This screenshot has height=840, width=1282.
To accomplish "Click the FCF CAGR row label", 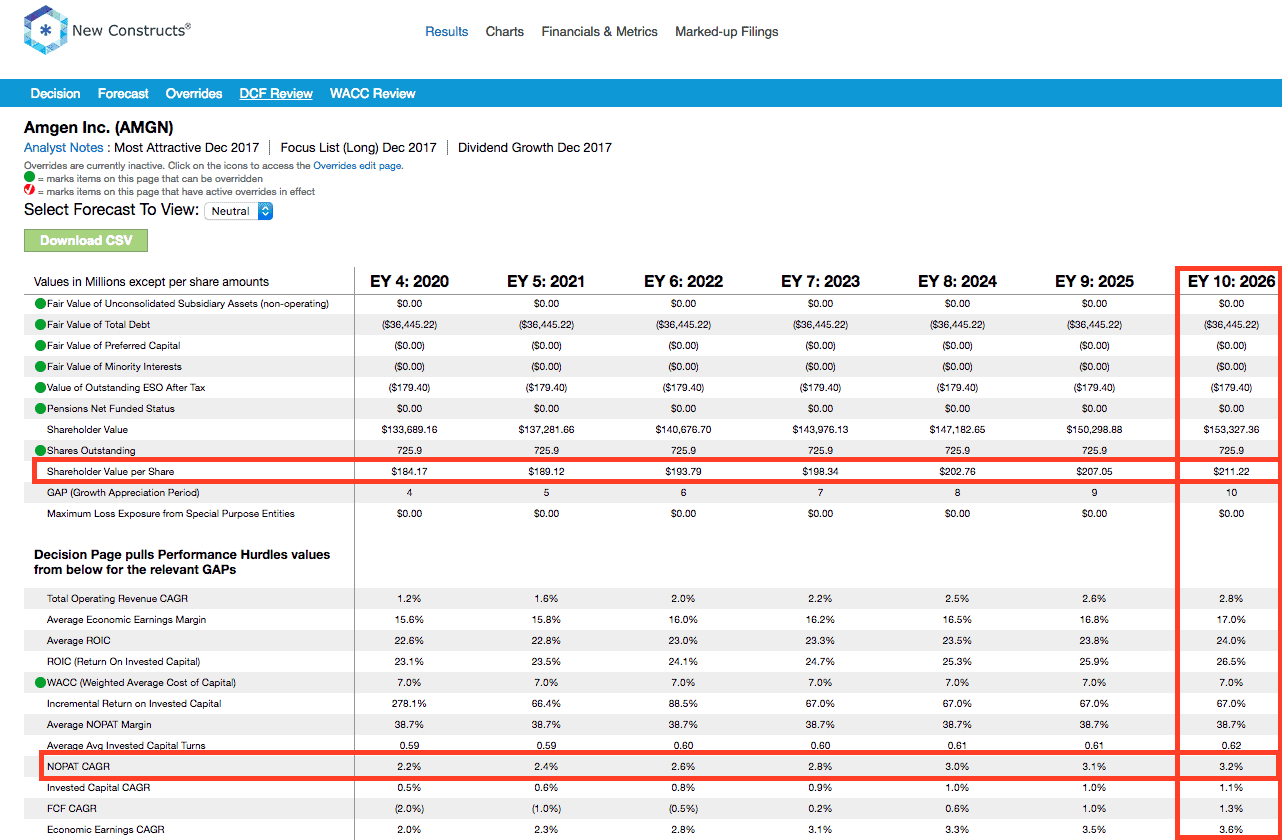I will [71, 808].
